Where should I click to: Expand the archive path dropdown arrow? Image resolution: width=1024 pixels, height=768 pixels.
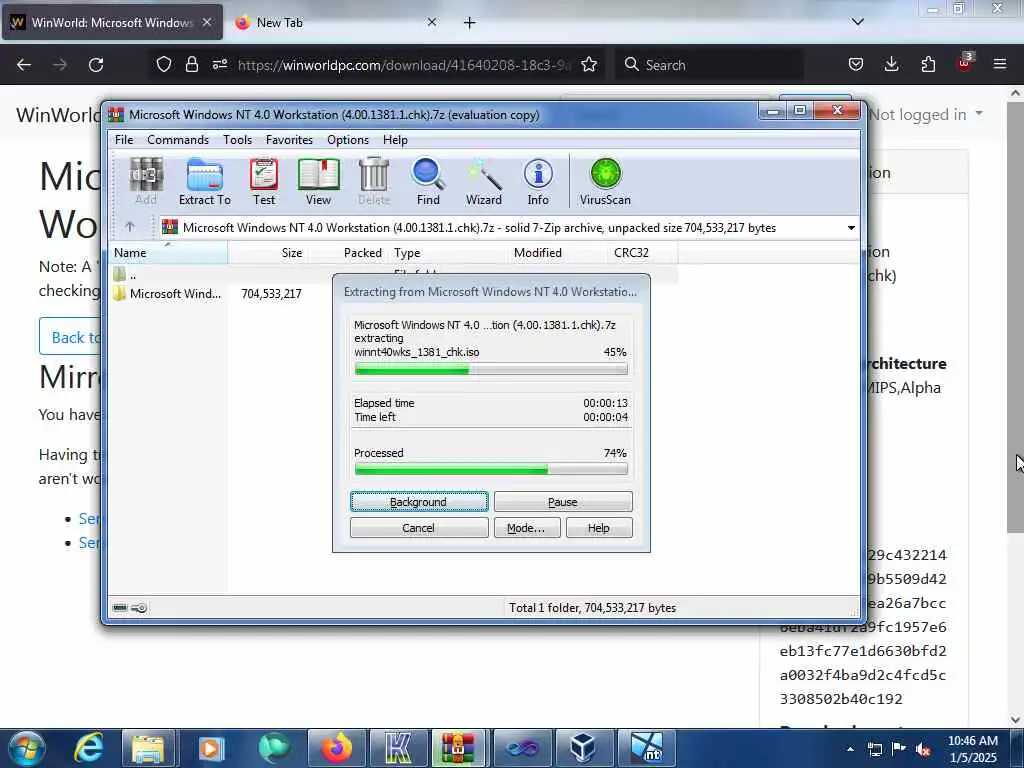coord(851,228)
